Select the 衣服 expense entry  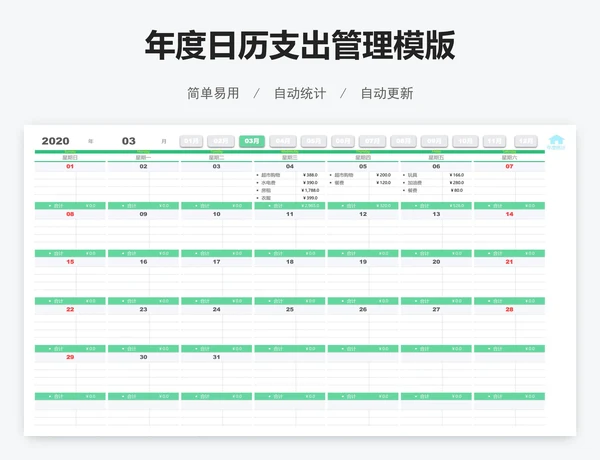tap(266, 198)
